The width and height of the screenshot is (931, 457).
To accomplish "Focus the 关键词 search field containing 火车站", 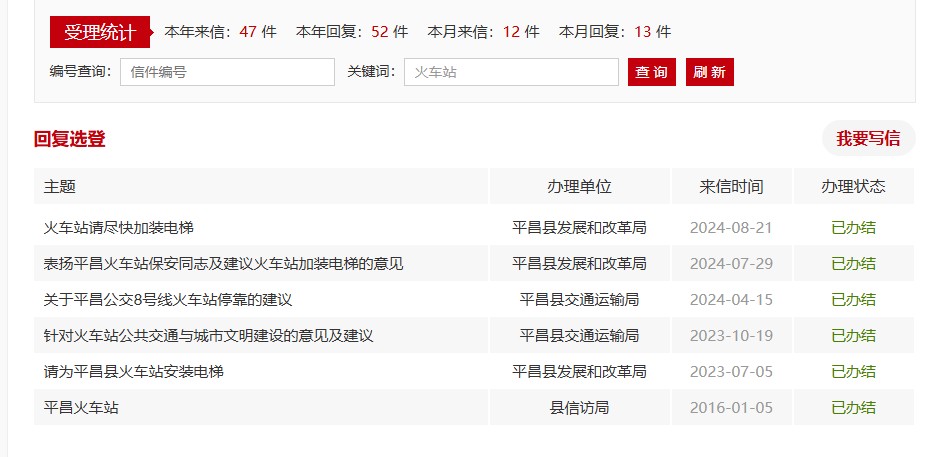I will (x=511, y=72).
